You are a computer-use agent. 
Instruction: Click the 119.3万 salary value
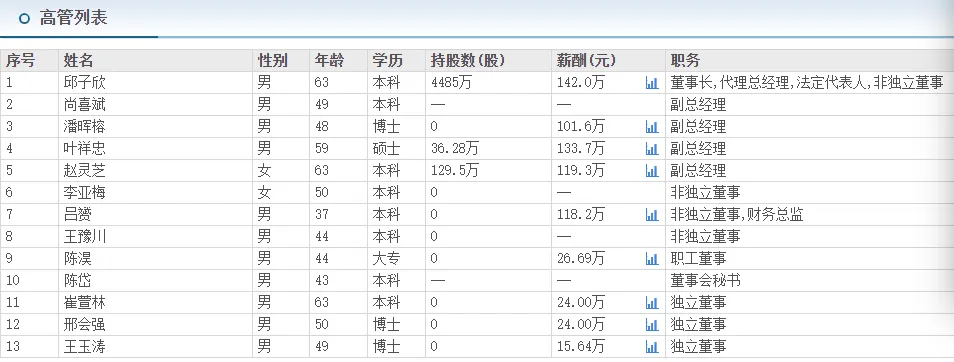[x=581, y=170]
